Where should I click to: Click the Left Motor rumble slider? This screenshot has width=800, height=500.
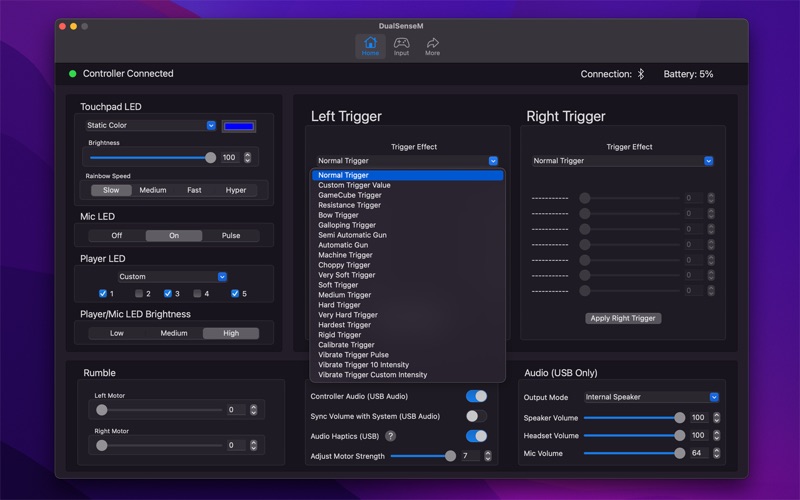point(159,410)
